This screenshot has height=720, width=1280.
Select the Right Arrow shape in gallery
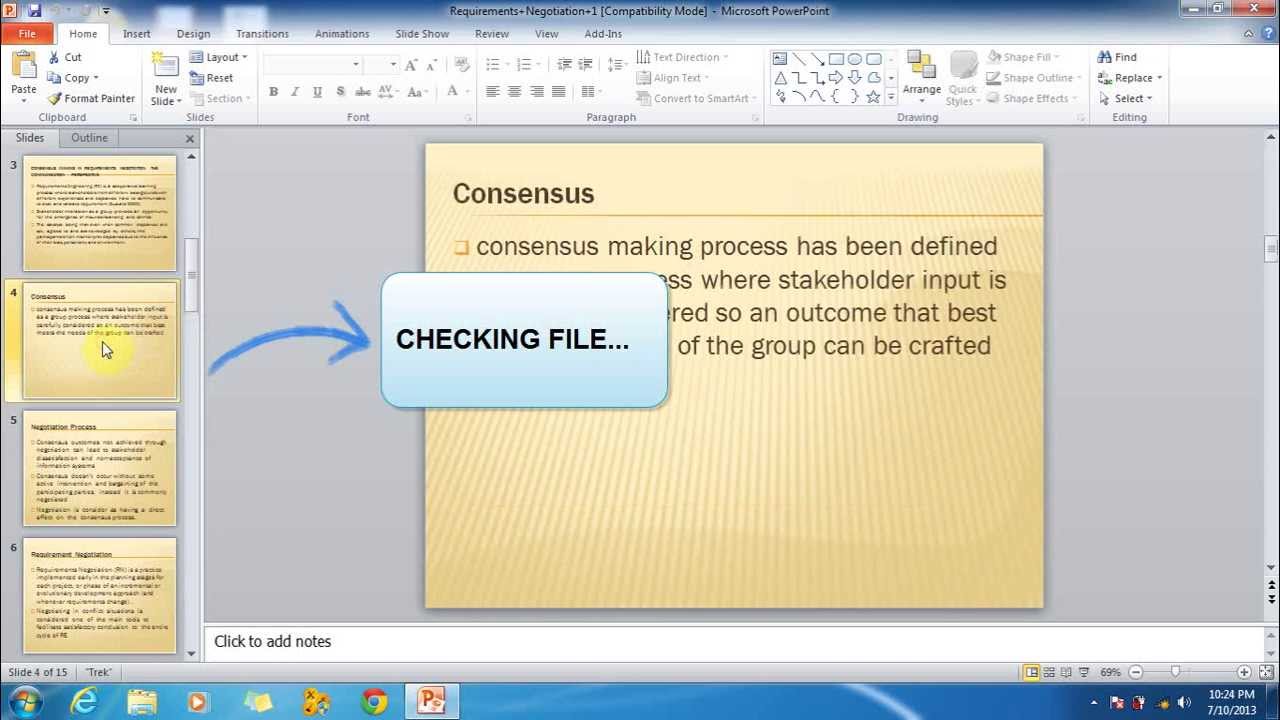pos(836,78)
